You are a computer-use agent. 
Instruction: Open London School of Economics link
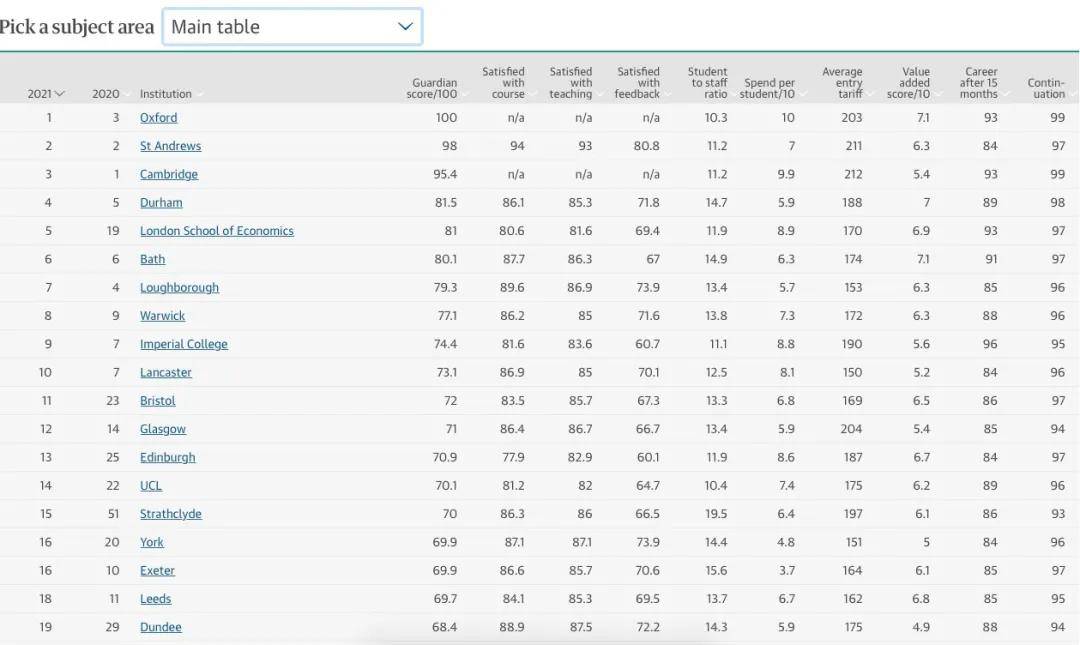click(216, 231)
